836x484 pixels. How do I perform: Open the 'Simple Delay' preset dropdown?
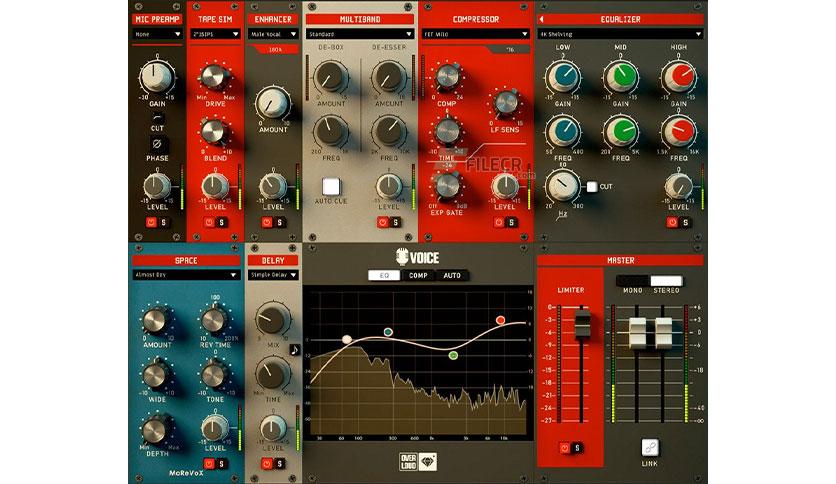[273, 275]
